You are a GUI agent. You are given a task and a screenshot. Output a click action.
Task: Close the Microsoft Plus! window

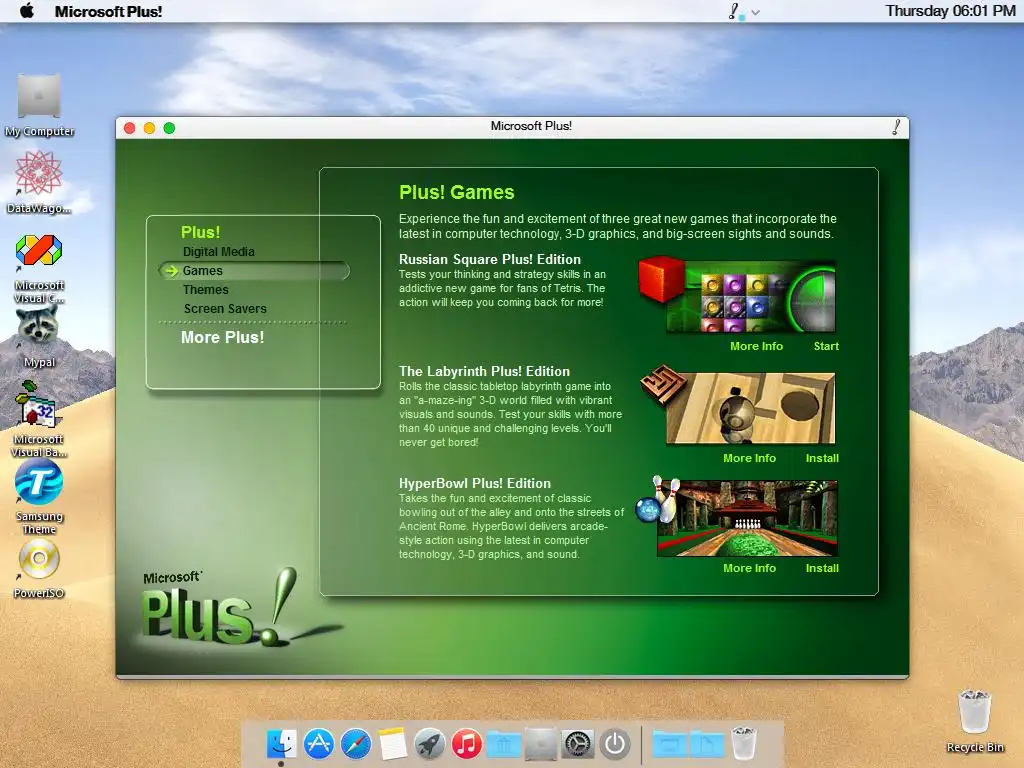[129, 128]
